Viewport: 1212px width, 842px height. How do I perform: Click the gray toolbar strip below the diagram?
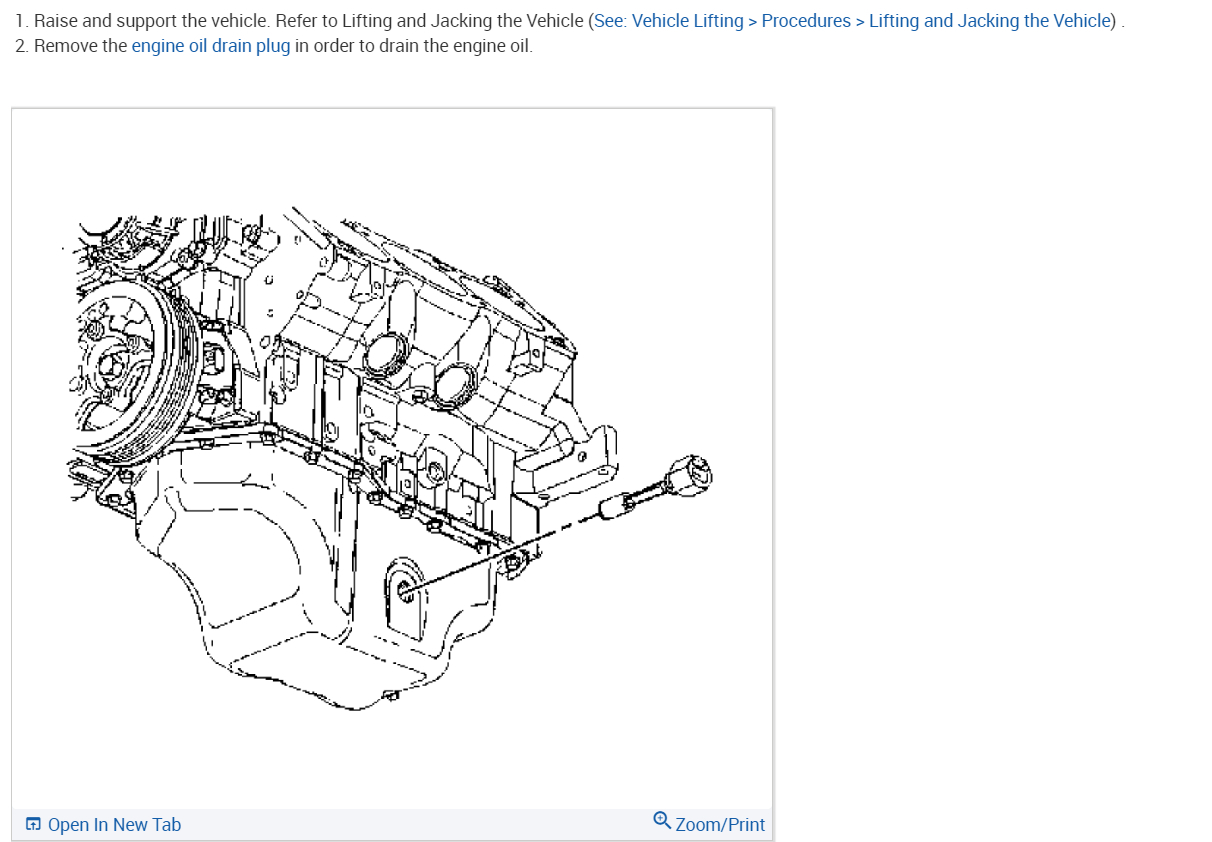click(x=392, y=824)
